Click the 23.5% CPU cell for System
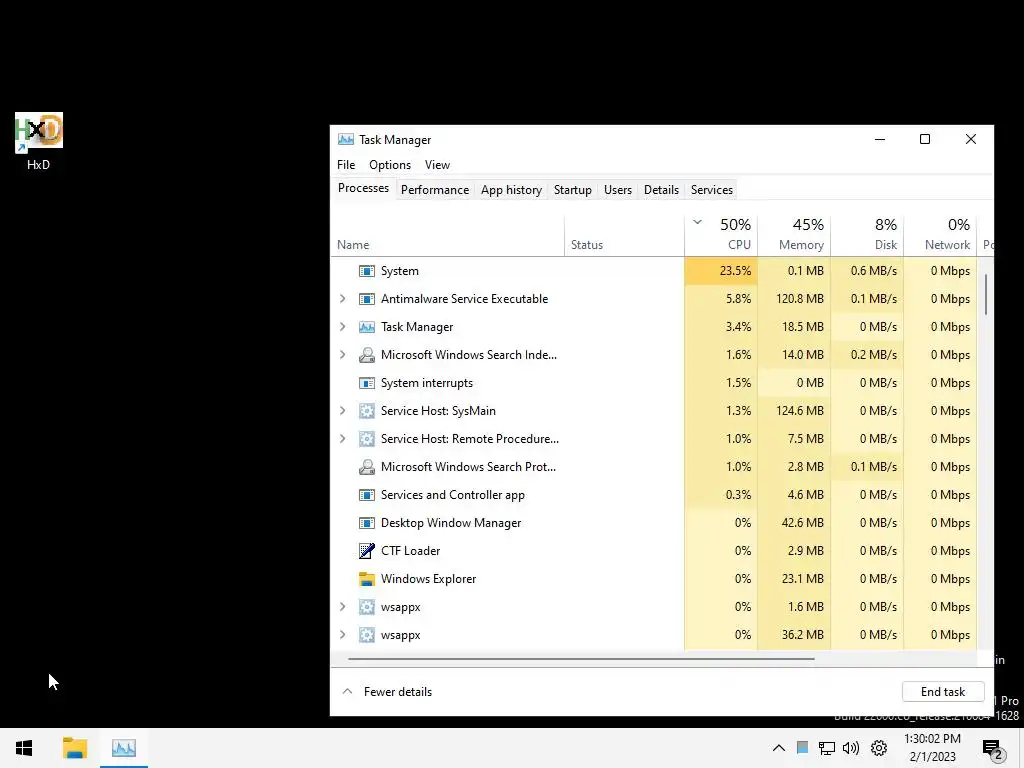Image resolution: width=1024 pixels, height=768 pixels. click(722, 271)
